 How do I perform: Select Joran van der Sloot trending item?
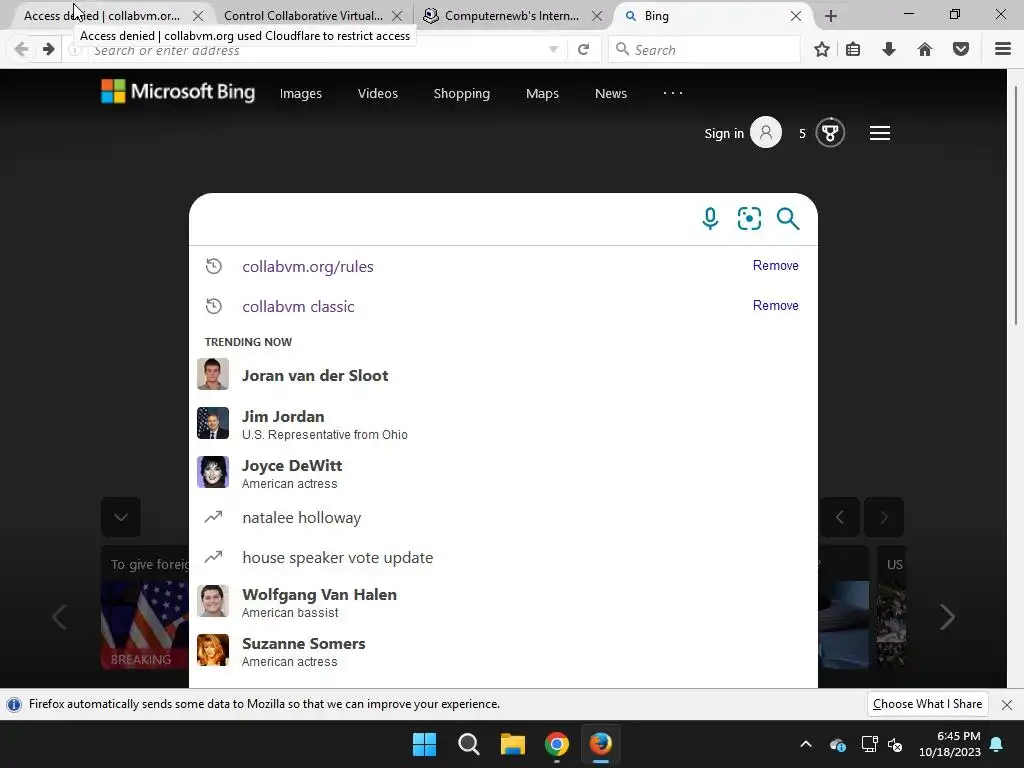503,376
